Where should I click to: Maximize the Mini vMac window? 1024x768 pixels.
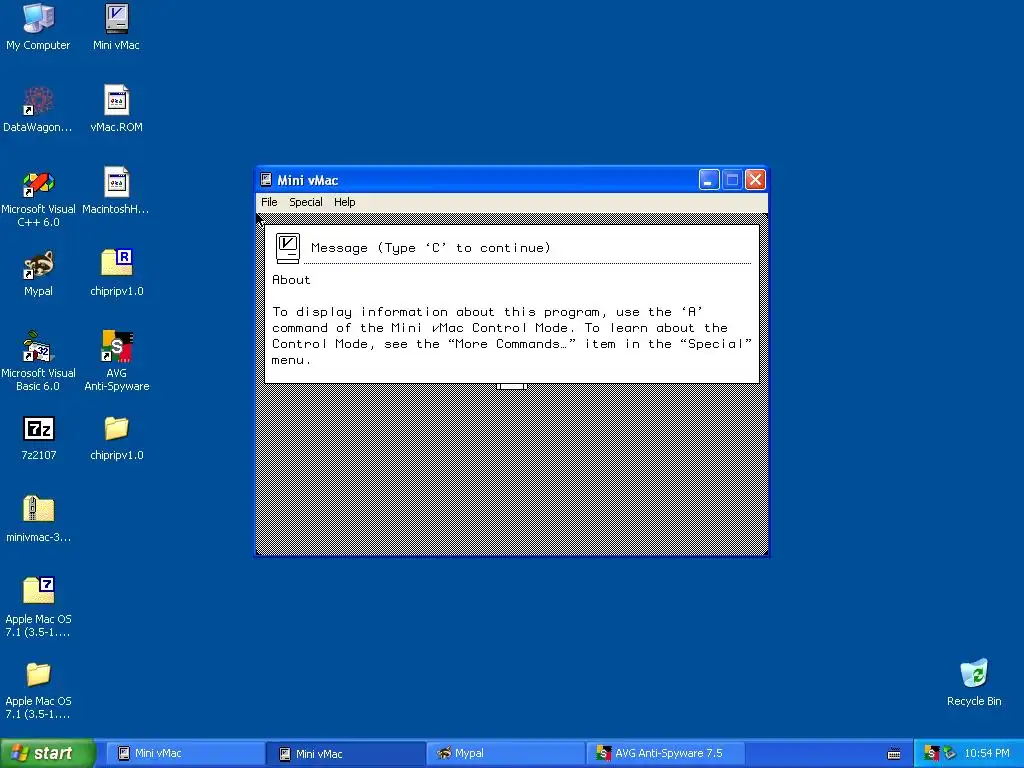coord(732,180)
